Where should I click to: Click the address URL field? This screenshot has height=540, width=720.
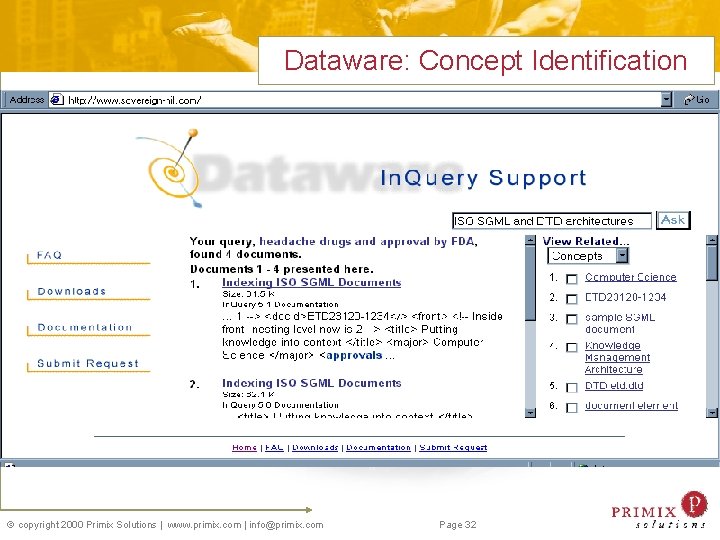(x=360, y=100)
